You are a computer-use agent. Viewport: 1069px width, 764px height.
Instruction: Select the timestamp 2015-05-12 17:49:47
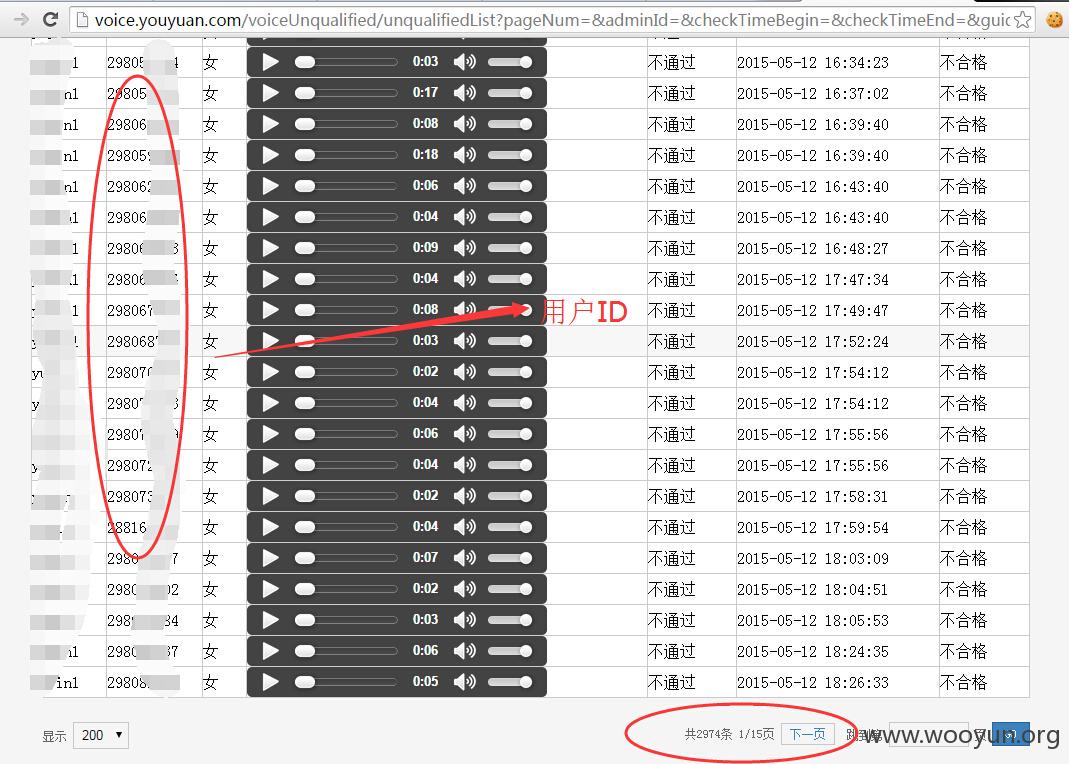(813, 311)
